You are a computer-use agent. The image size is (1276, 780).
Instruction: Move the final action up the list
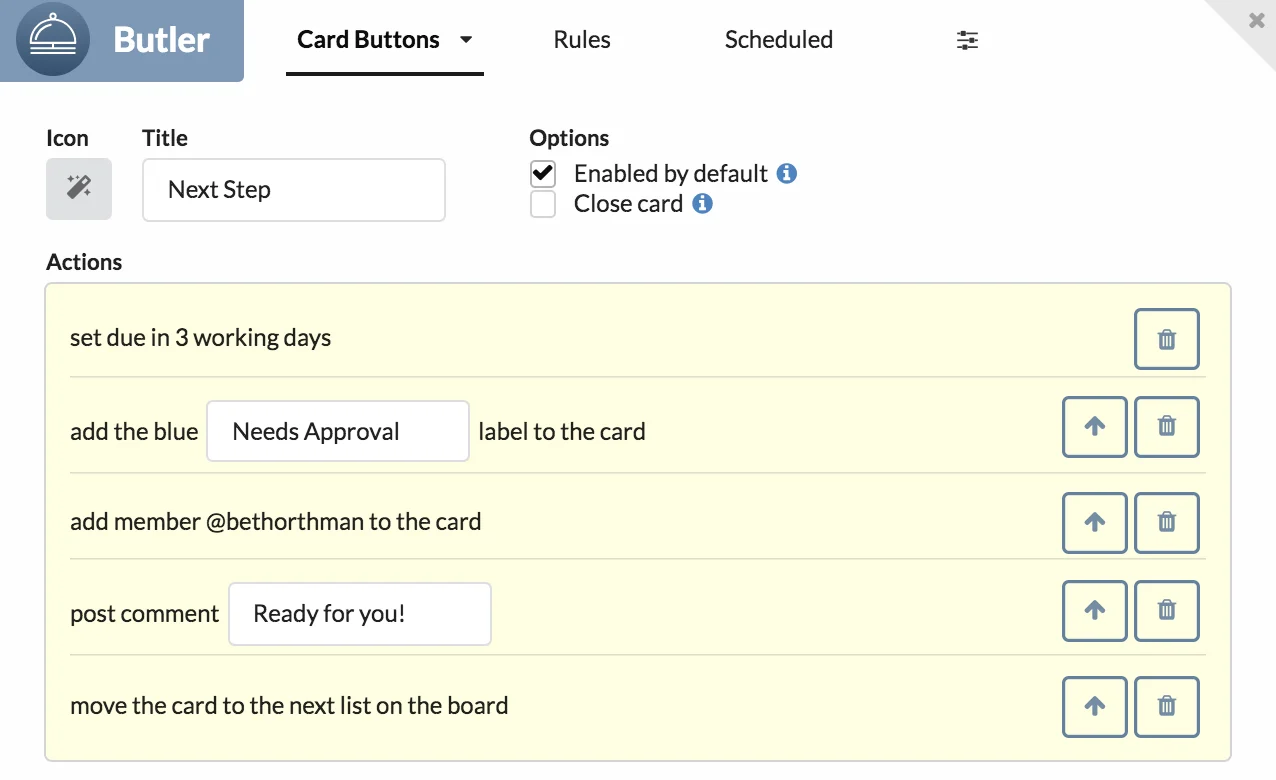[1094, 707]
